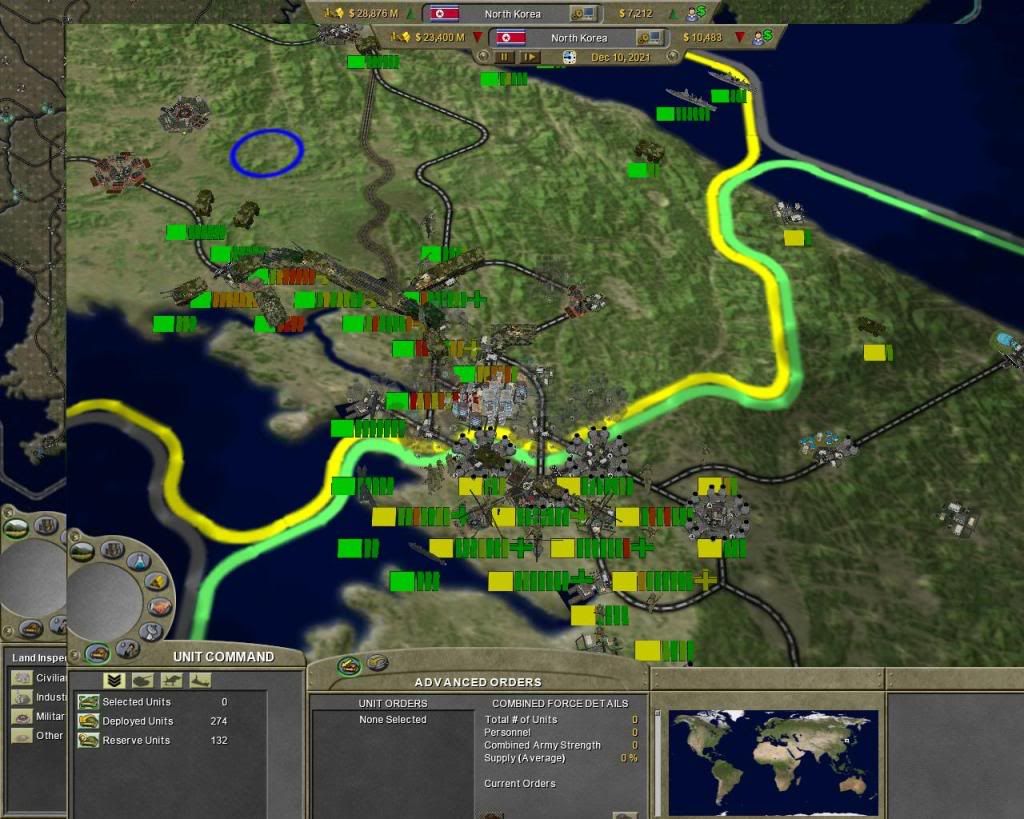Viewport: 1024px width, 819px height.
Task: Click the North Korea name in the front bar
Action: [579, 38]
